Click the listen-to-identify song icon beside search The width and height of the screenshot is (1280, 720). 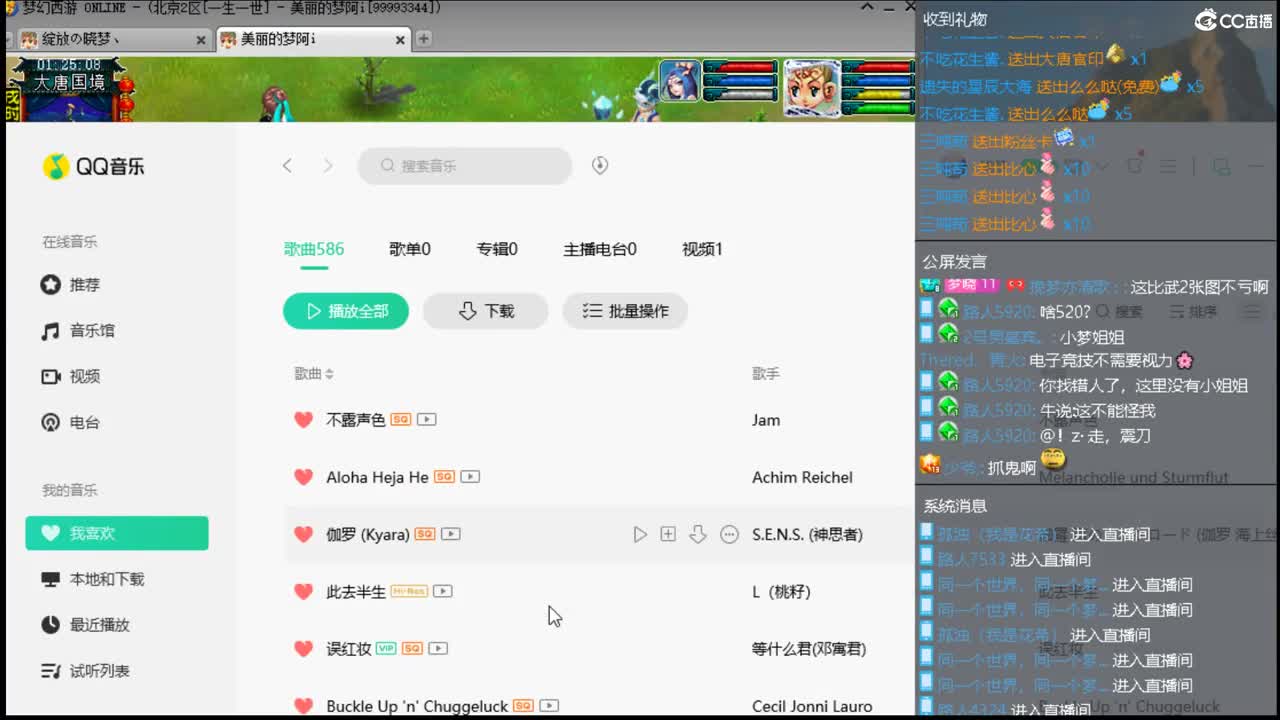[600, 166]
